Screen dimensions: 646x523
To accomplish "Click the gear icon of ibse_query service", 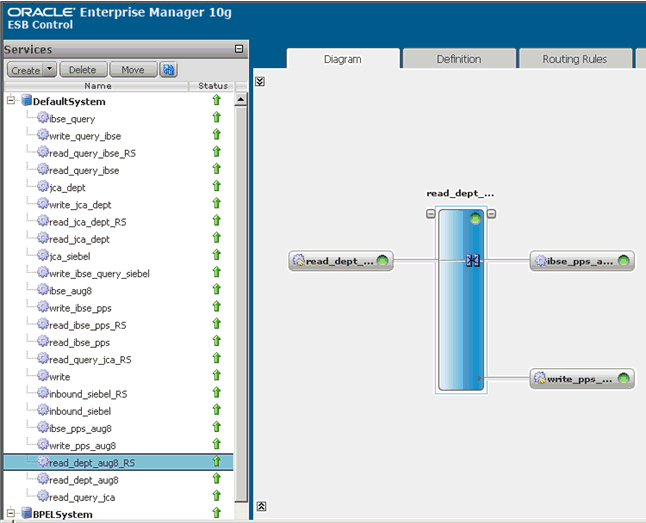I will click(x=43, y=118).
